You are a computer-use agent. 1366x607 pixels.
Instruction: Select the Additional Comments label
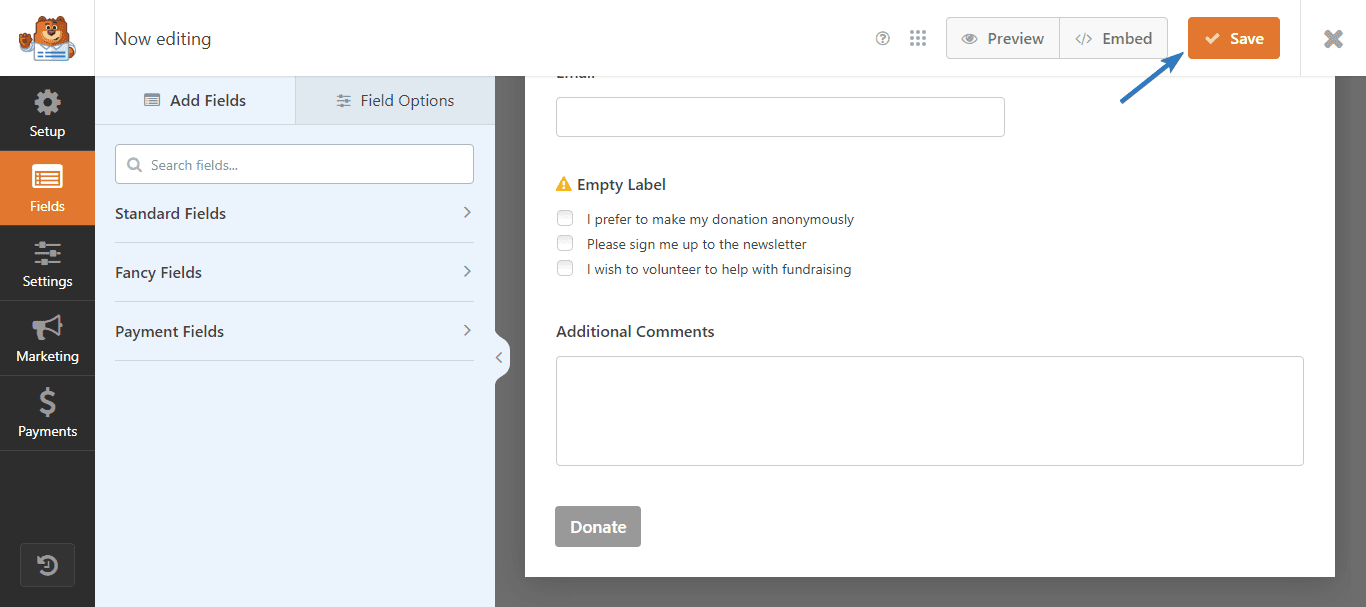pos(635,331)
